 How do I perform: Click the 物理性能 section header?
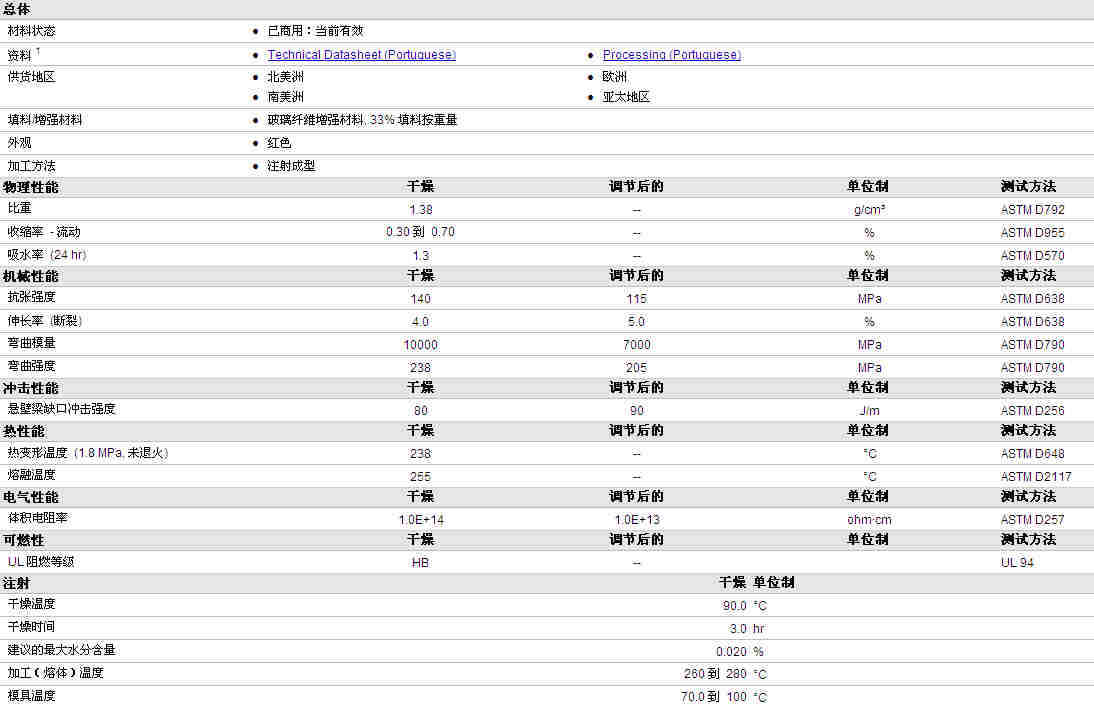click(x=31, y=187)
